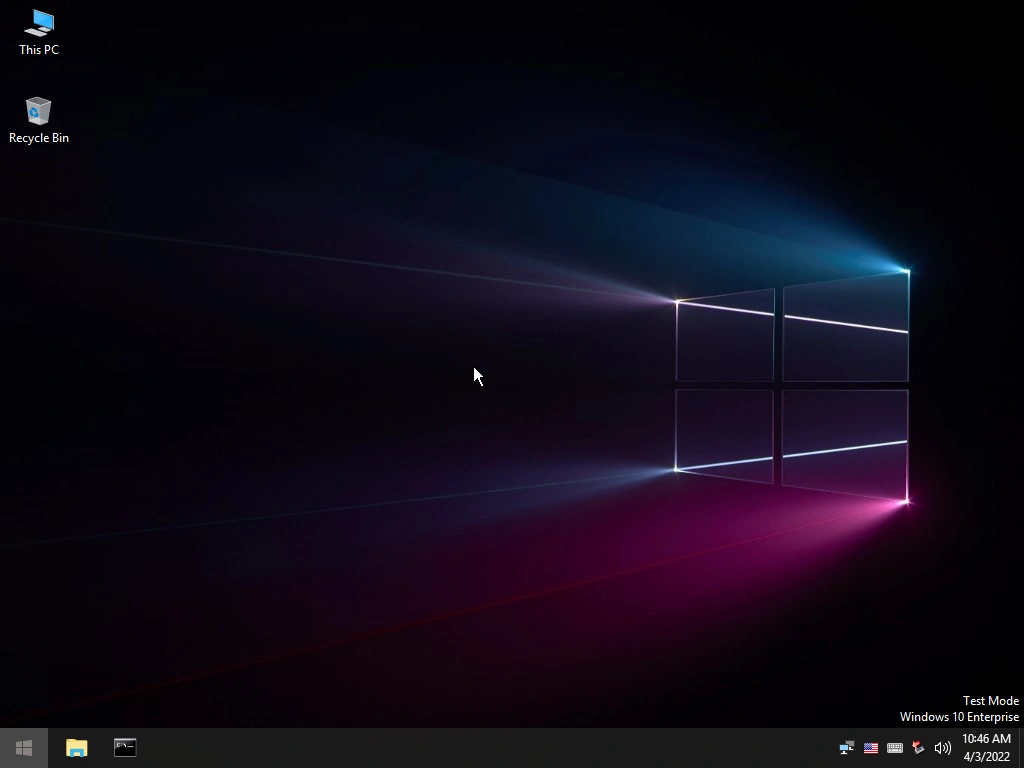
Task: Open the volume speaker control
Action: click(942, 748)
